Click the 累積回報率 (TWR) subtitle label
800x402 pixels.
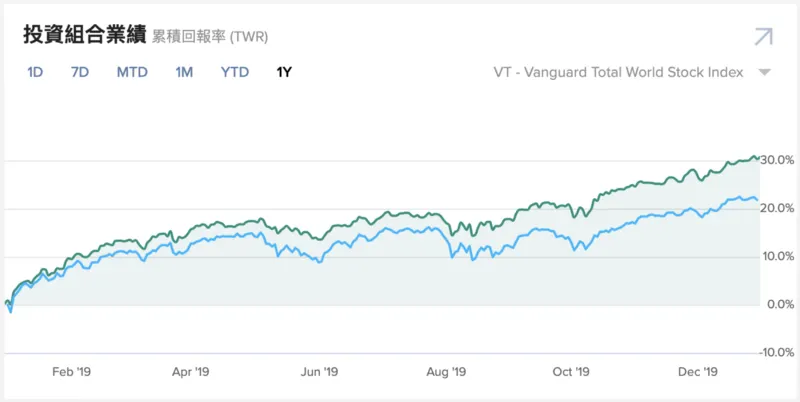[x=209, y=37]
